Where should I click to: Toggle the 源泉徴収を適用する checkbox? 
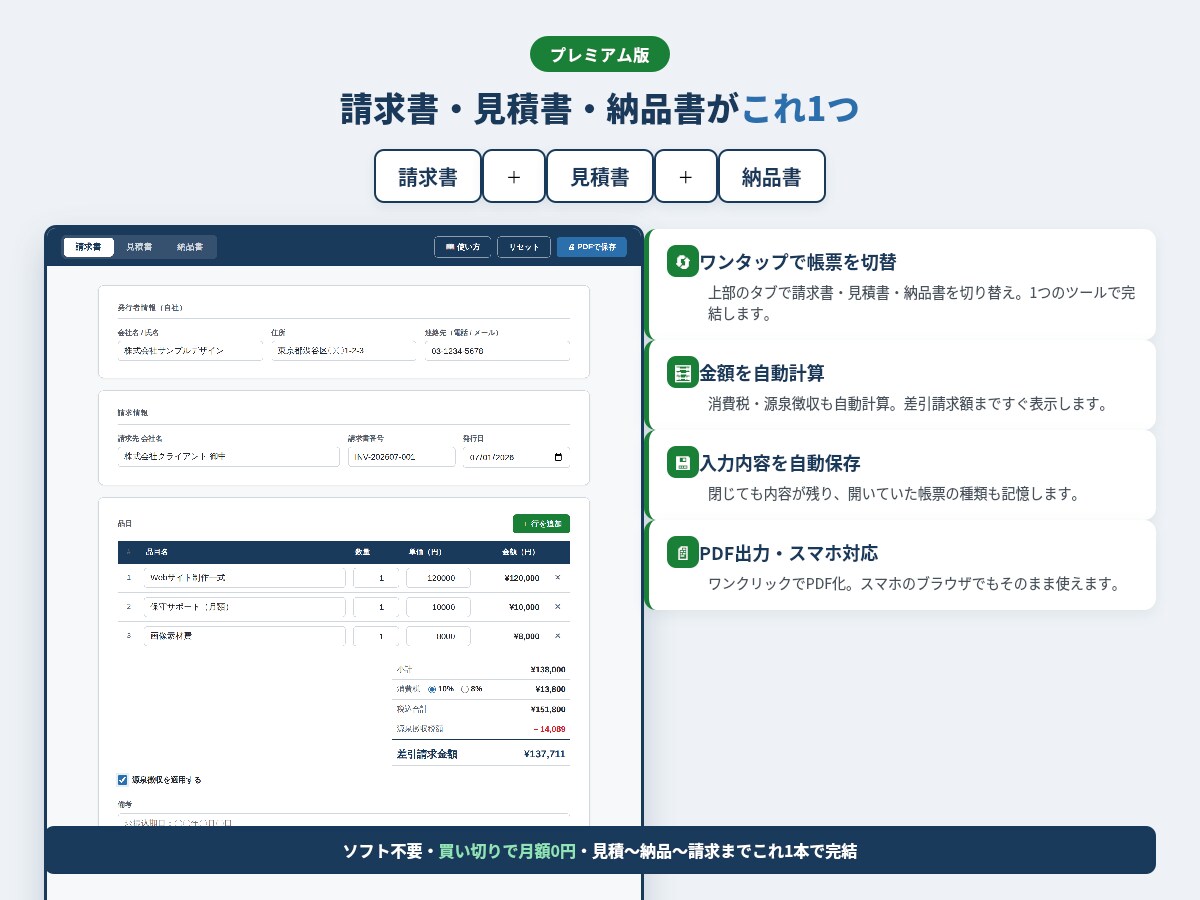(x=123, y=780)
